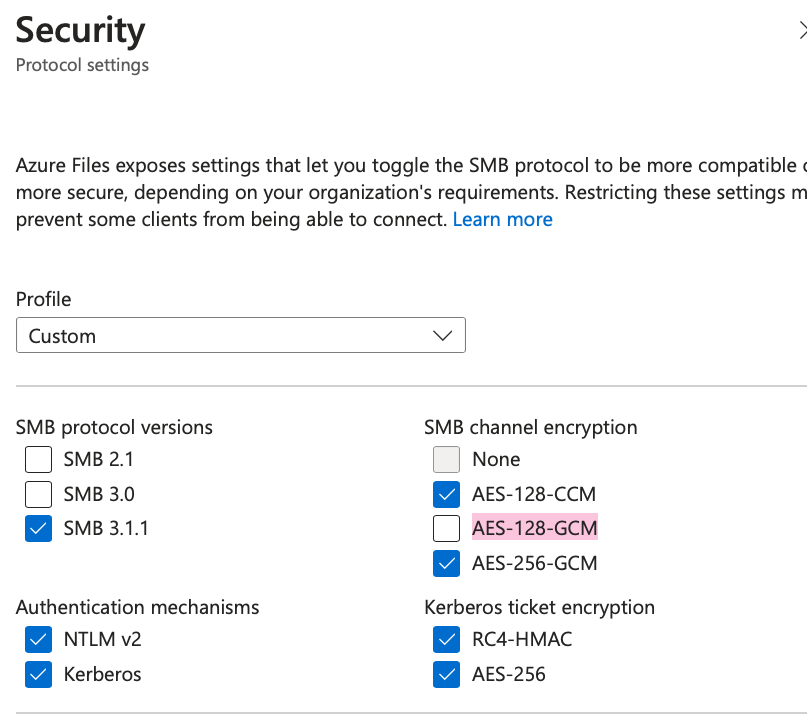The width and height of the screenshot is (807, 719).
Task: Select None for SMB channel encryption
Action: click(x=446, y=459)
